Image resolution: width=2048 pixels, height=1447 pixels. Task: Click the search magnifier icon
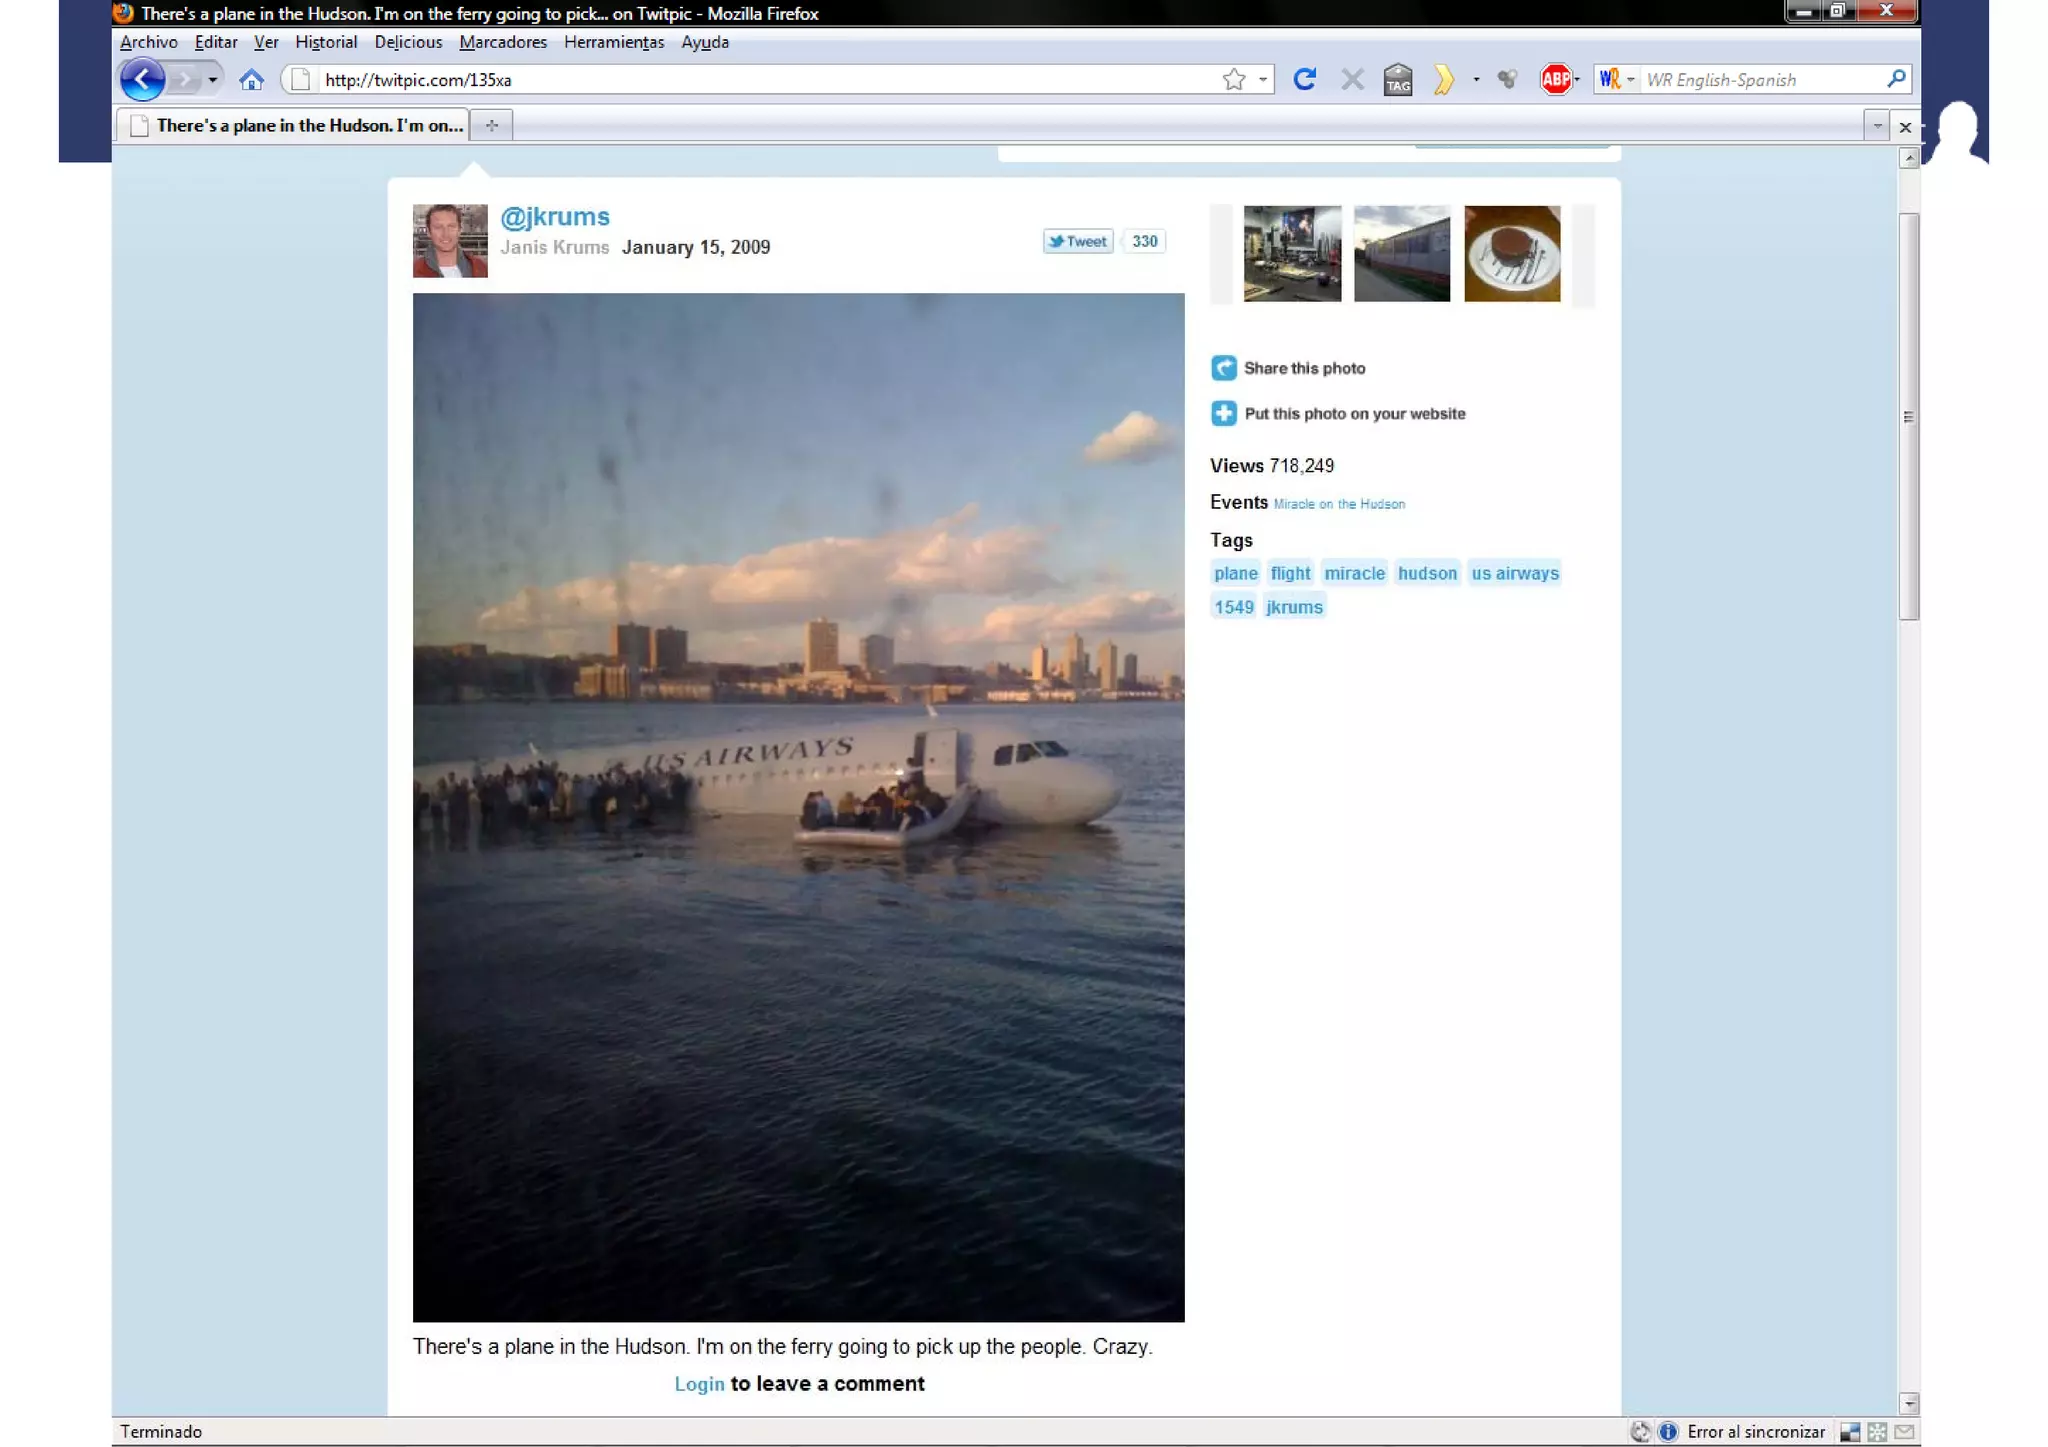point(1895,79)
